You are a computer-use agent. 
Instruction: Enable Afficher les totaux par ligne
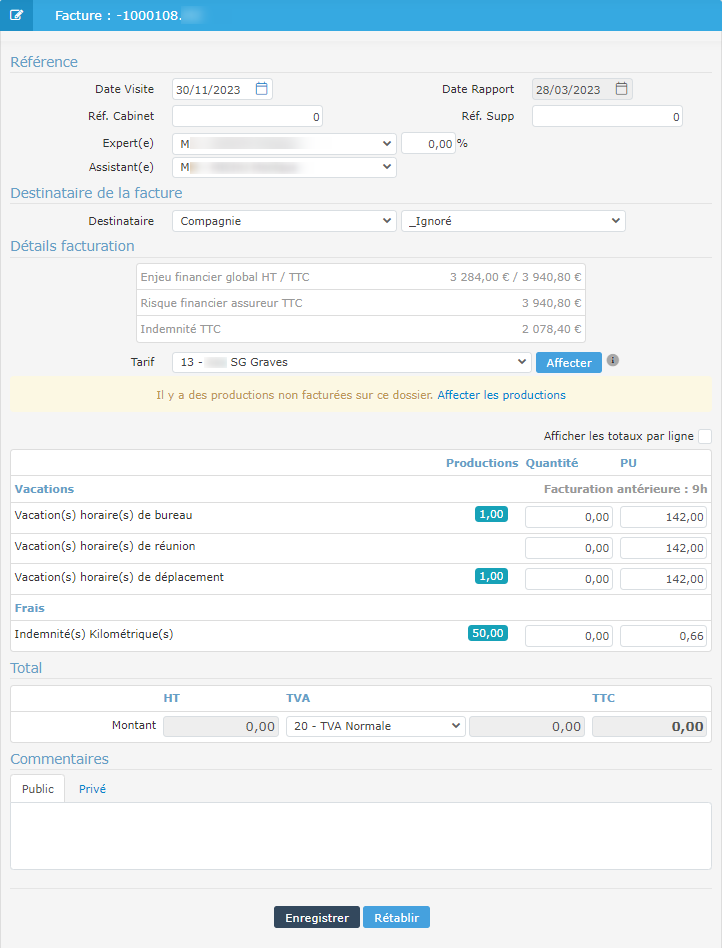[x=705, y=436]
